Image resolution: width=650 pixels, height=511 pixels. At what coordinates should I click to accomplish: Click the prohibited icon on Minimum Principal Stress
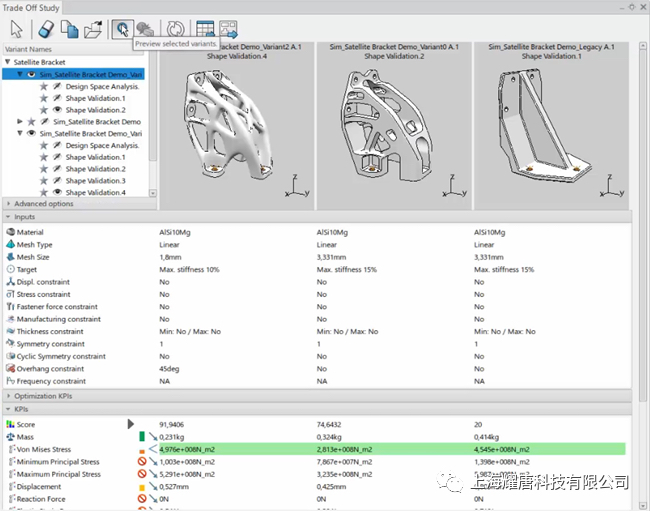click(x=142, y=461)
